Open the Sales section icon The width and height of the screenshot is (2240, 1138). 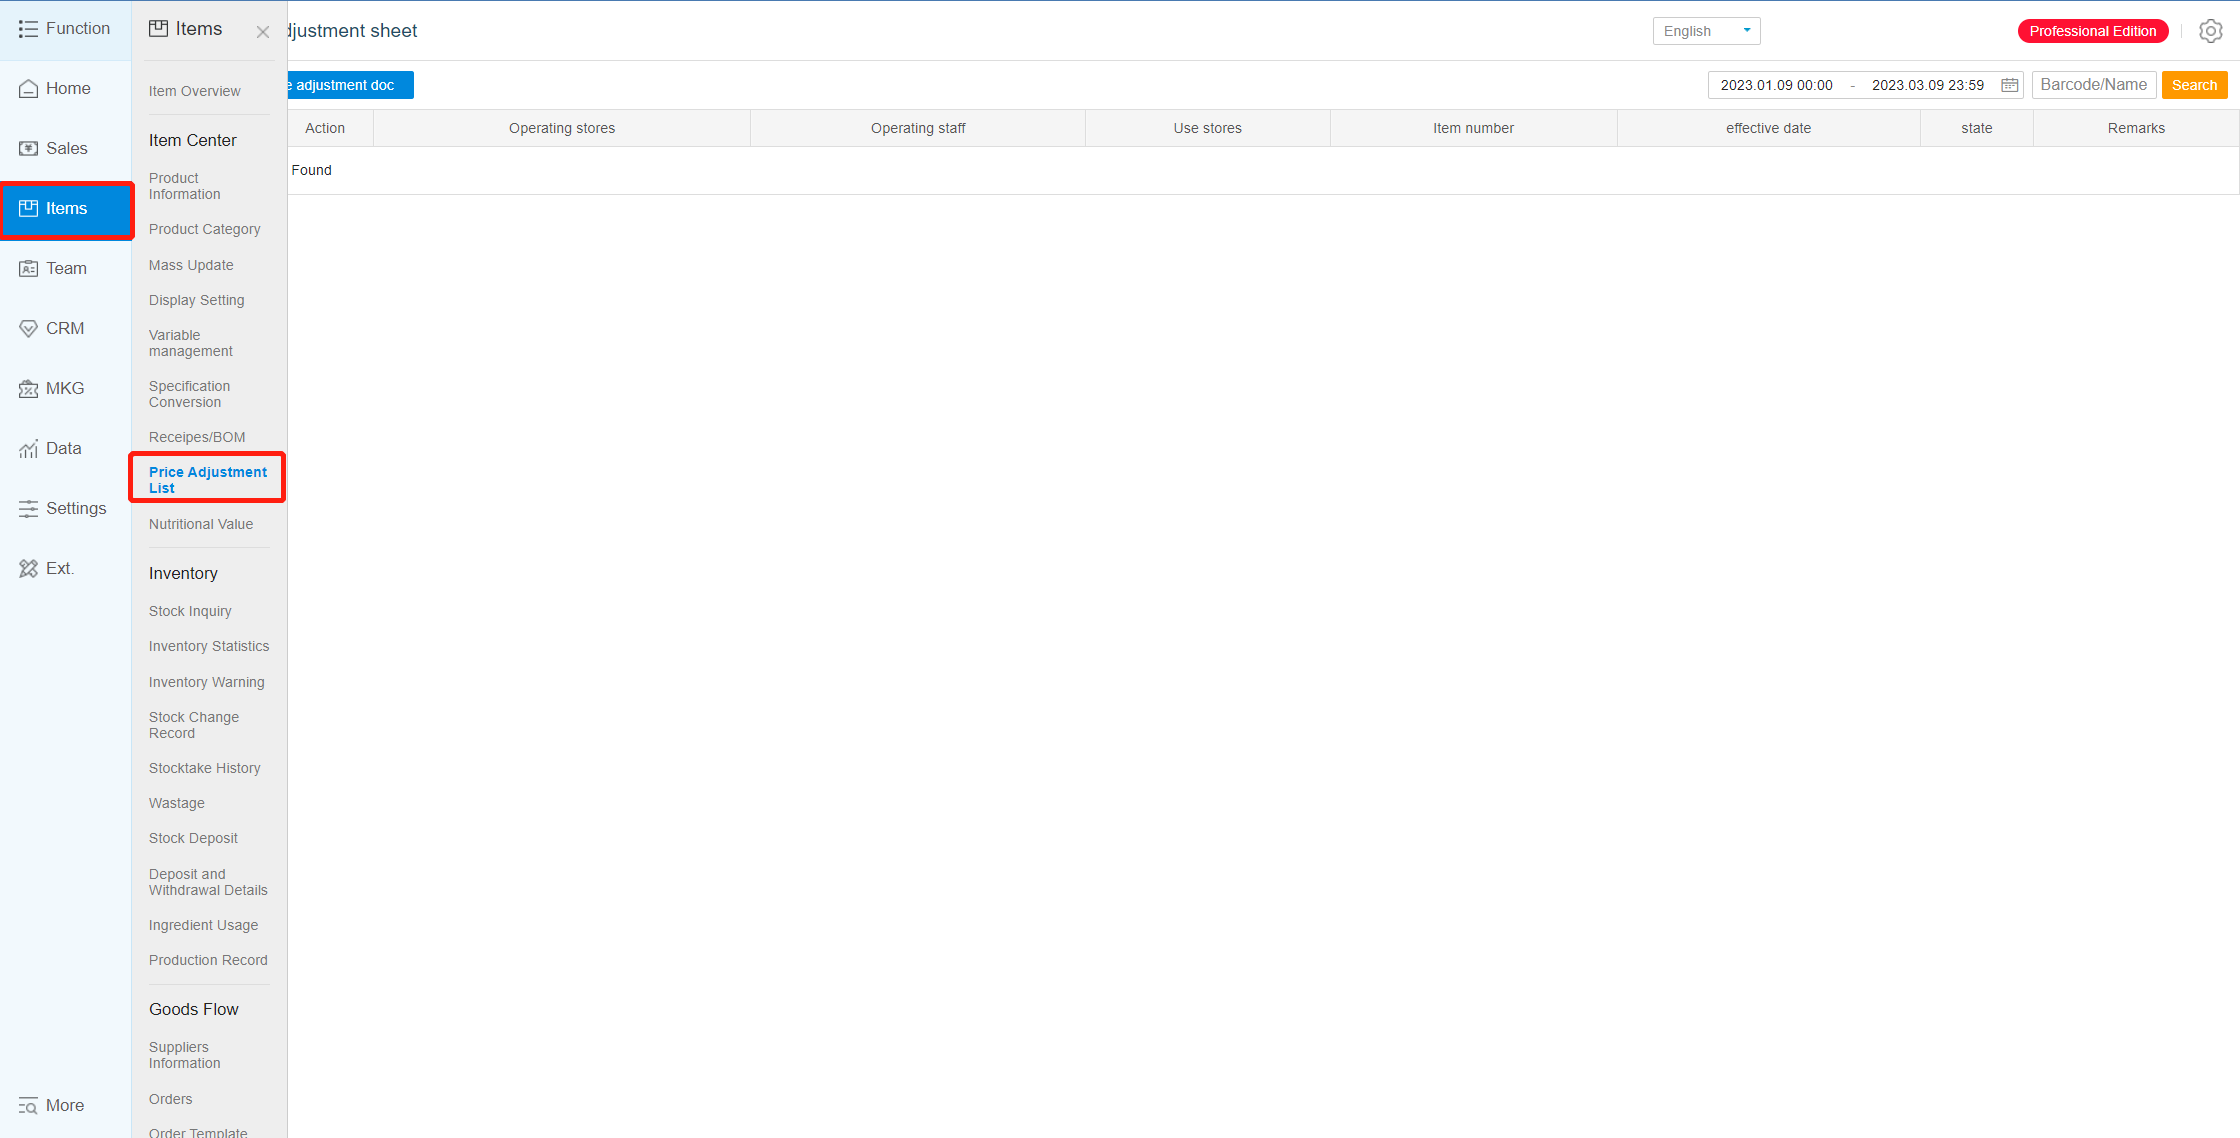pyautogui.click(x=29, y=149)
